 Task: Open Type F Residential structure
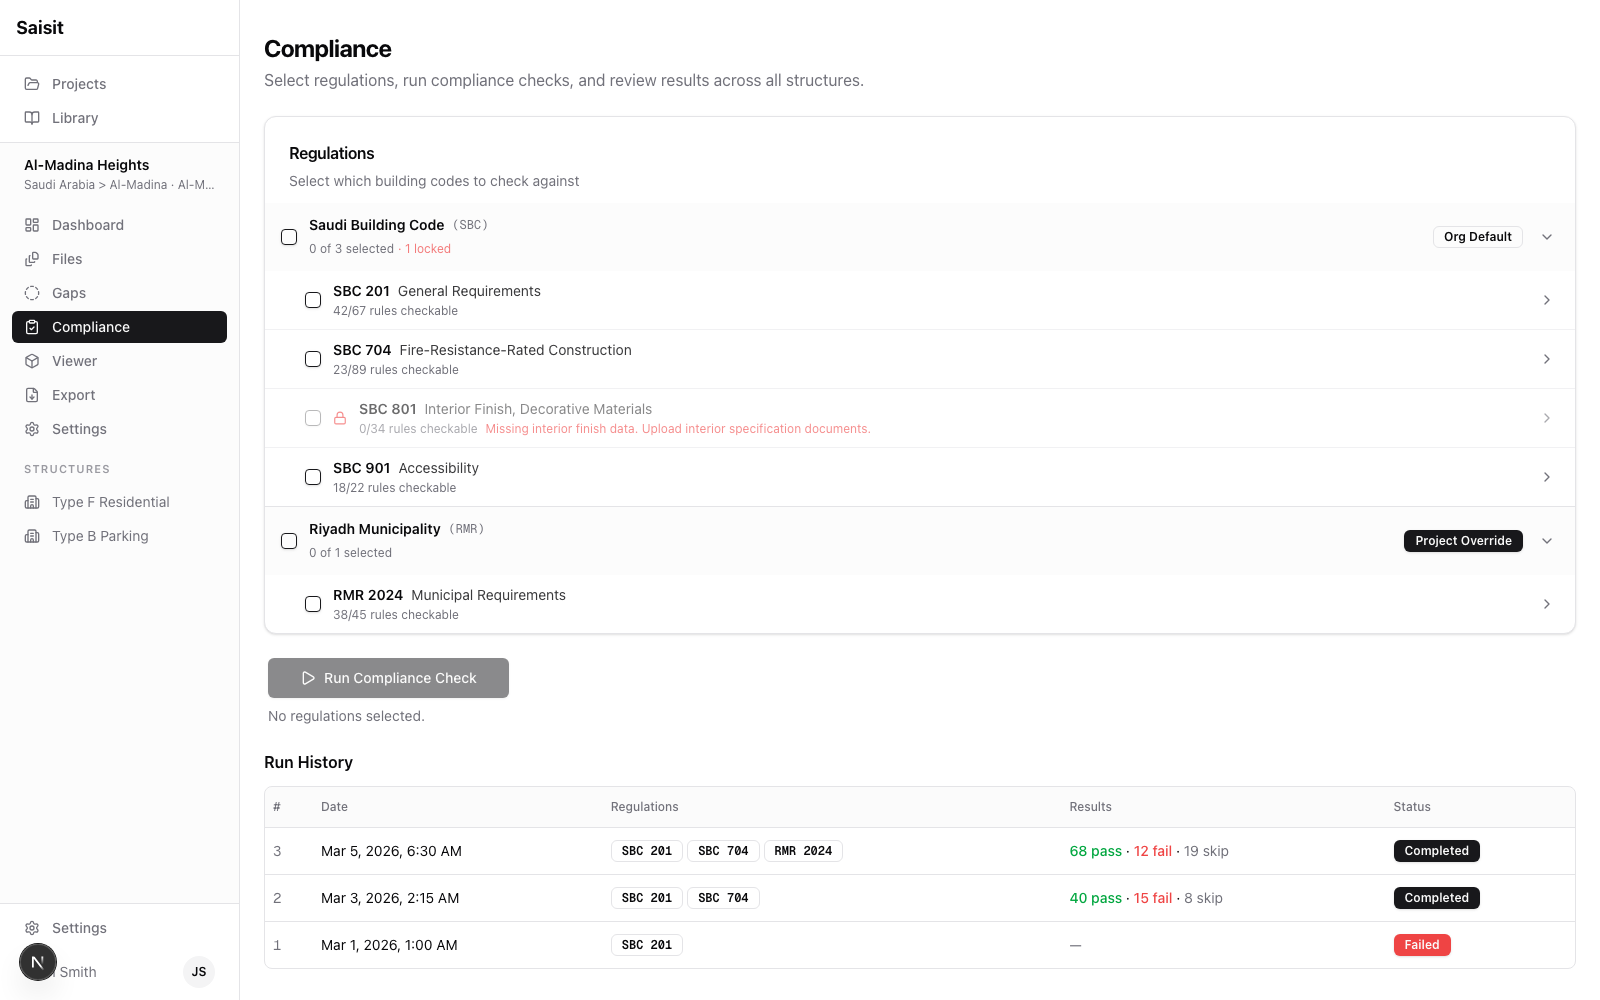[119, 502]
